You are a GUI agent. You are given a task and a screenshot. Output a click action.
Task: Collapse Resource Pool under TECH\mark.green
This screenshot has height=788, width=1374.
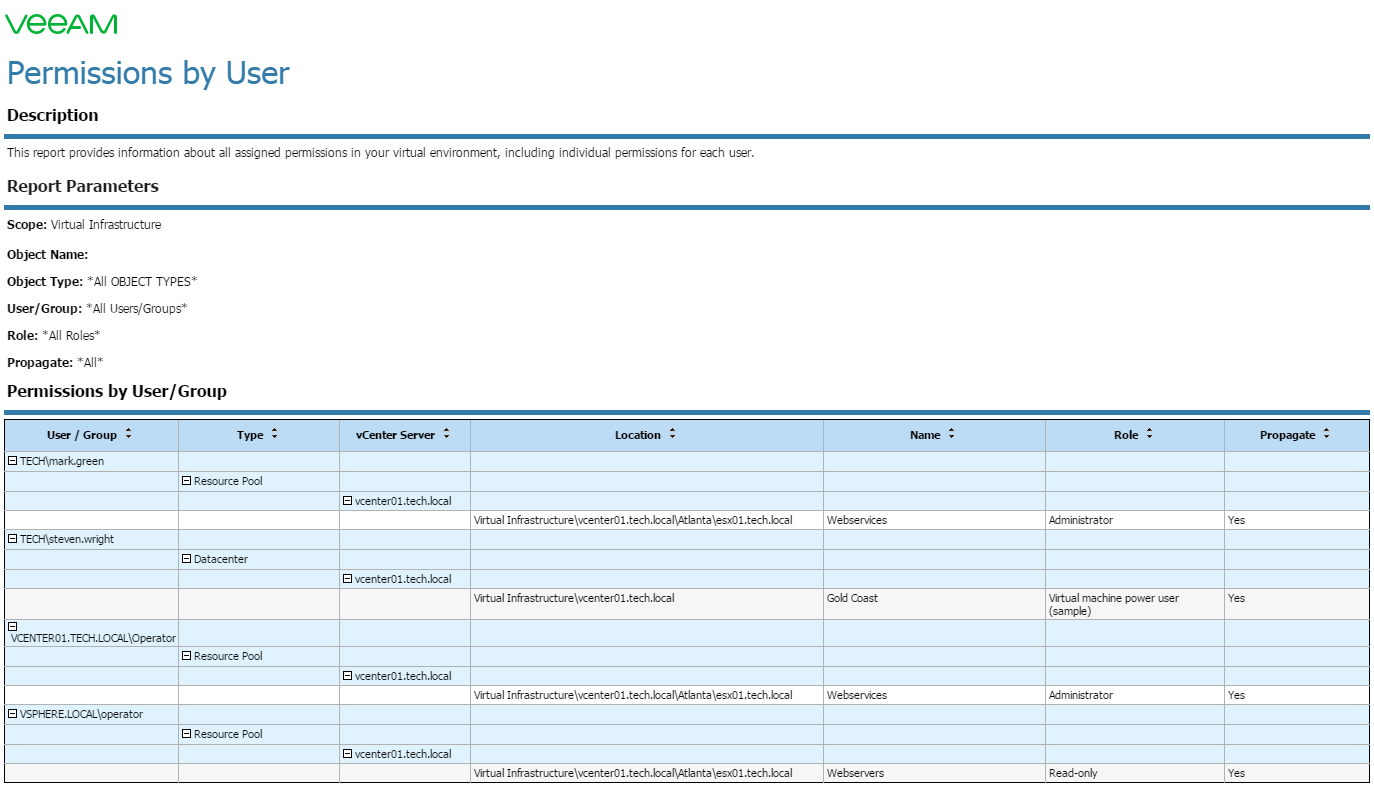[x=187, y=480]
